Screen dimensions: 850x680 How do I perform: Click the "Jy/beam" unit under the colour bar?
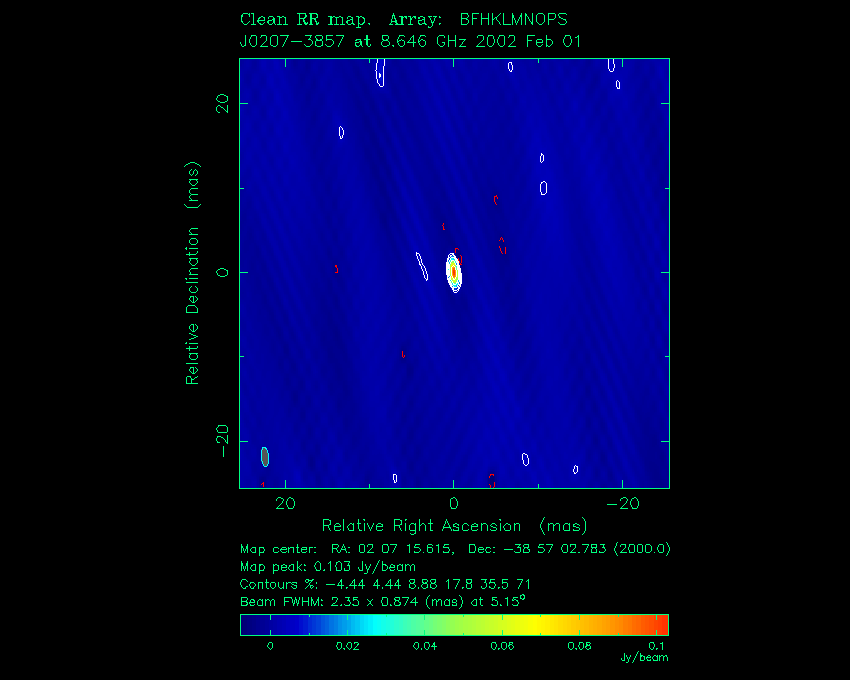click(644, 658)
